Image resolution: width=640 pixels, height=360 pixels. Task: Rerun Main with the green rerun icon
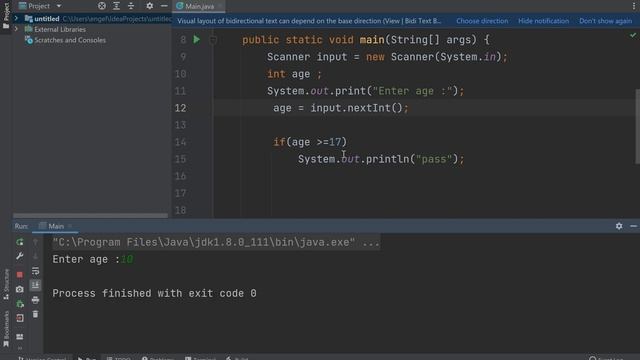(x=20, y=242)
